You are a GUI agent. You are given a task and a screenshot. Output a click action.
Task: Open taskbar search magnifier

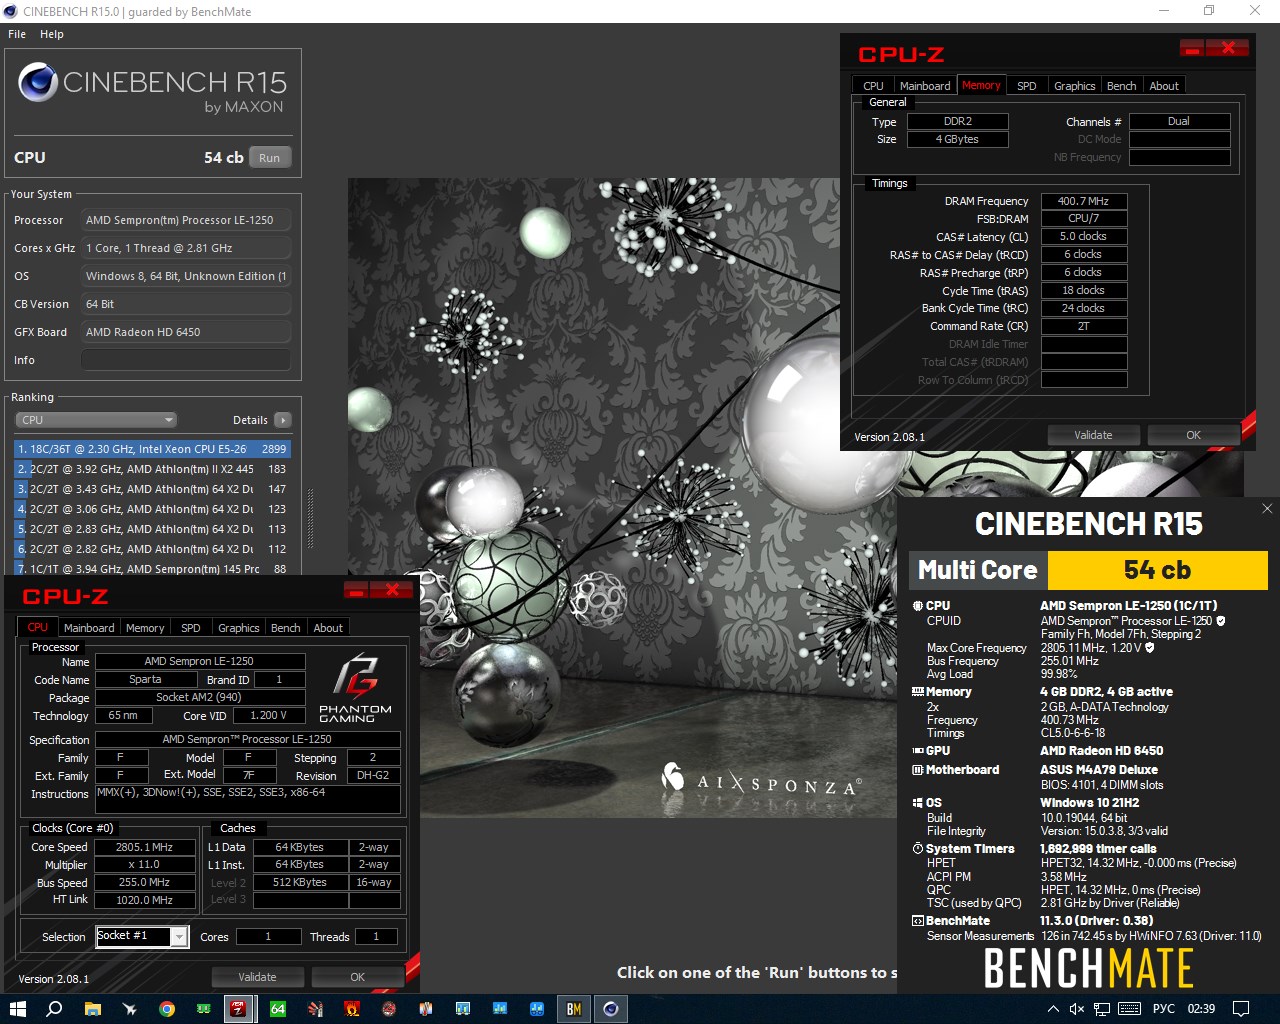coord(55,1009)
